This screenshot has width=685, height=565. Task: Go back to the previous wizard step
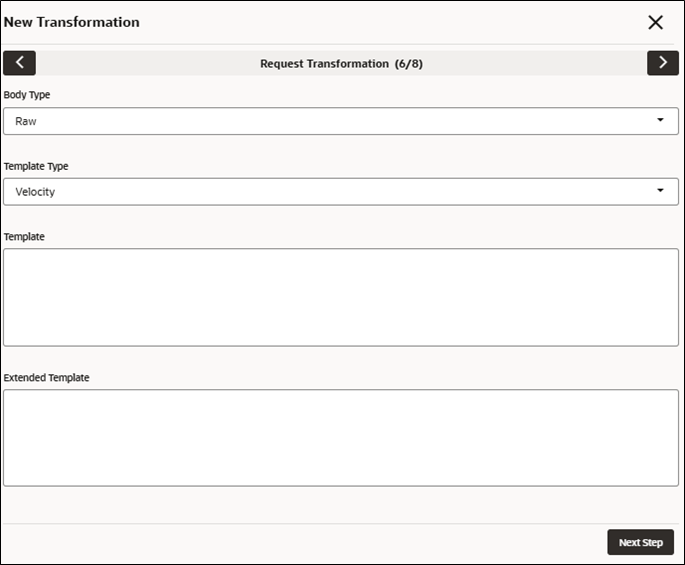coord(19,63)
